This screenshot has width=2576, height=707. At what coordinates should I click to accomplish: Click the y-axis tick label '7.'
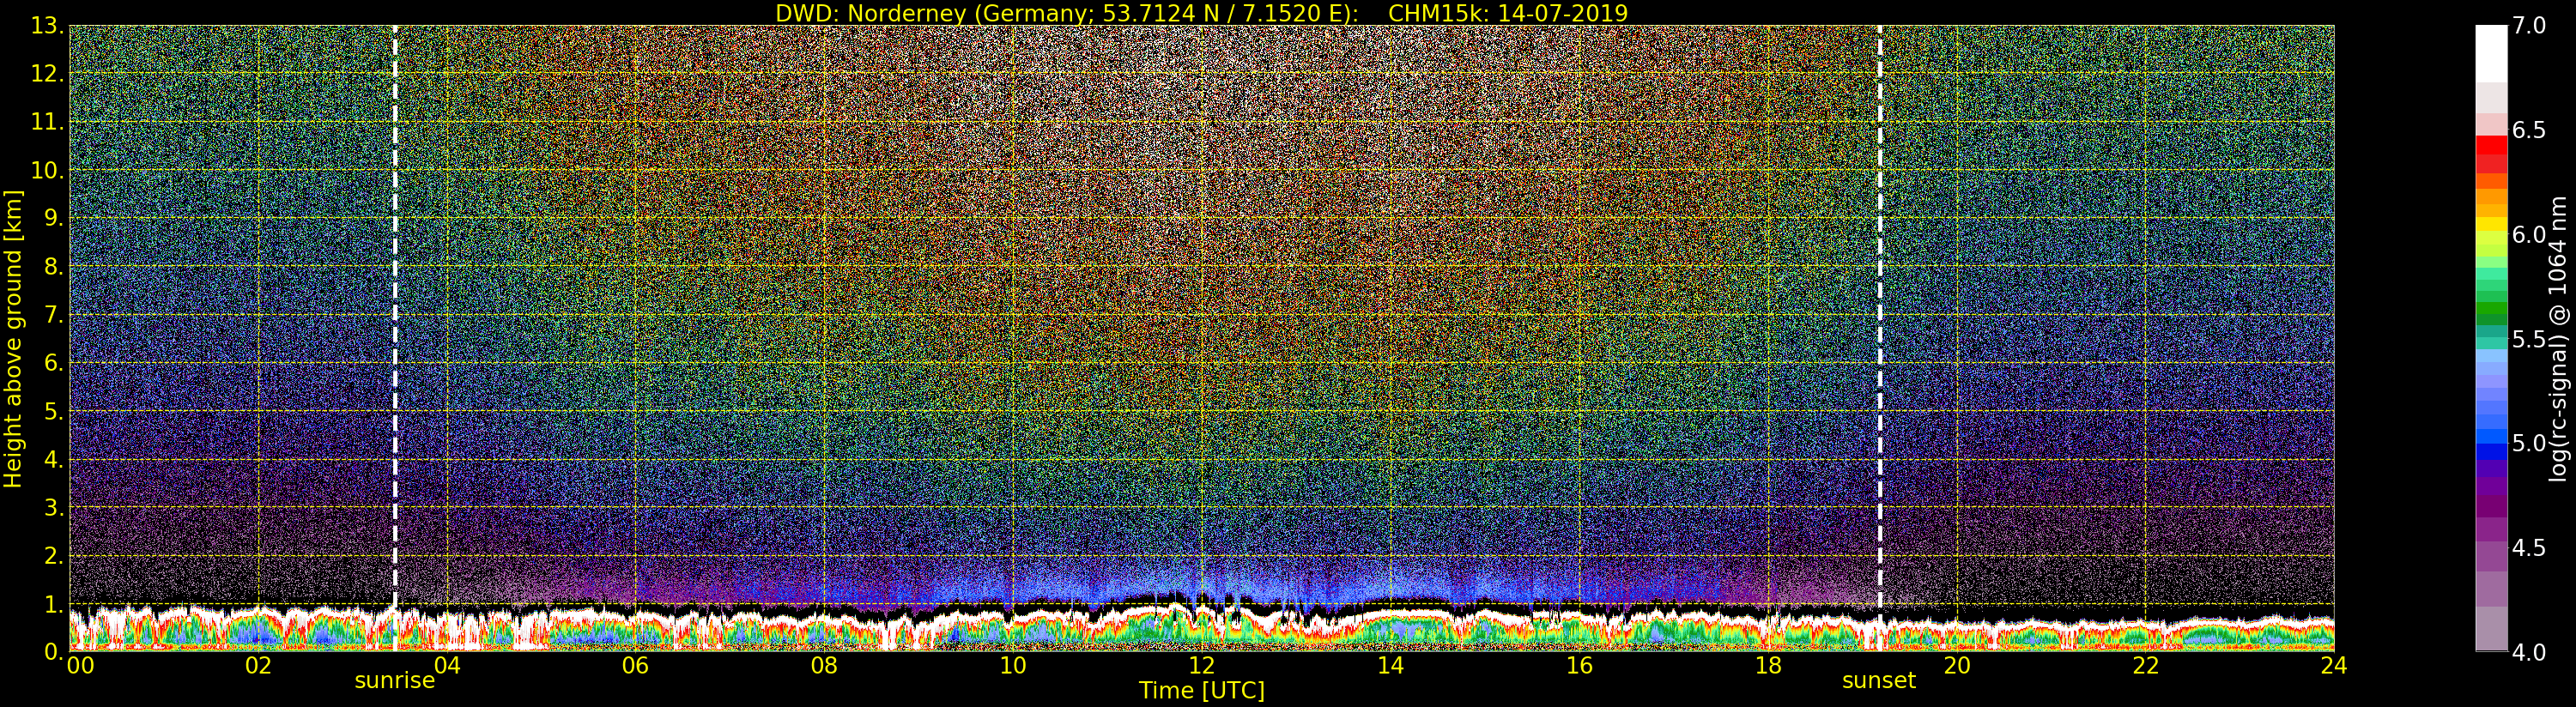[54, 316]
